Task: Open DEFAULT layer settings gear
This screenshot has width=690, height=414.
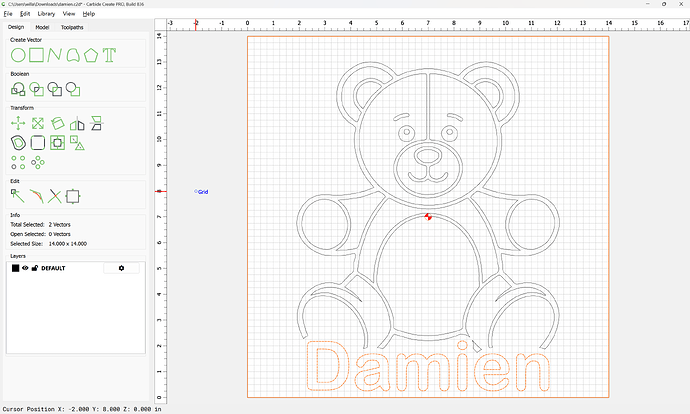Action: [x=121, y=268]
